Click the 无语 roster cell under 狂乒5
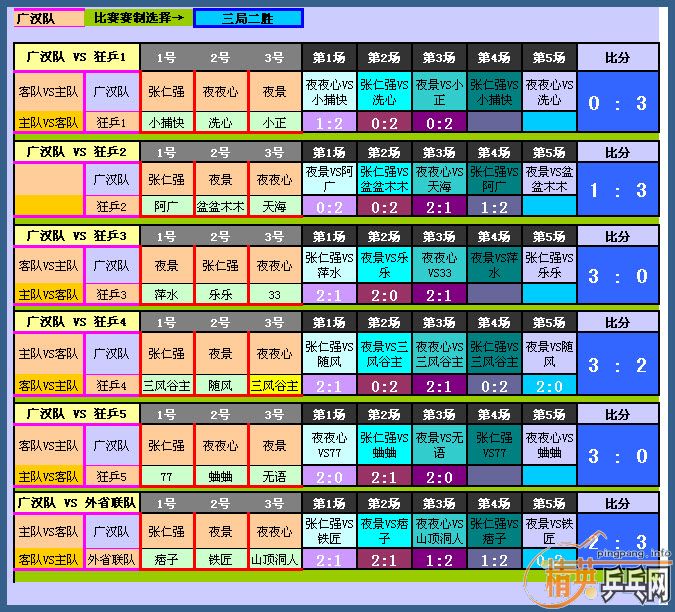The width and height of the screenshot is (675, 612). [x=275, y=476]
